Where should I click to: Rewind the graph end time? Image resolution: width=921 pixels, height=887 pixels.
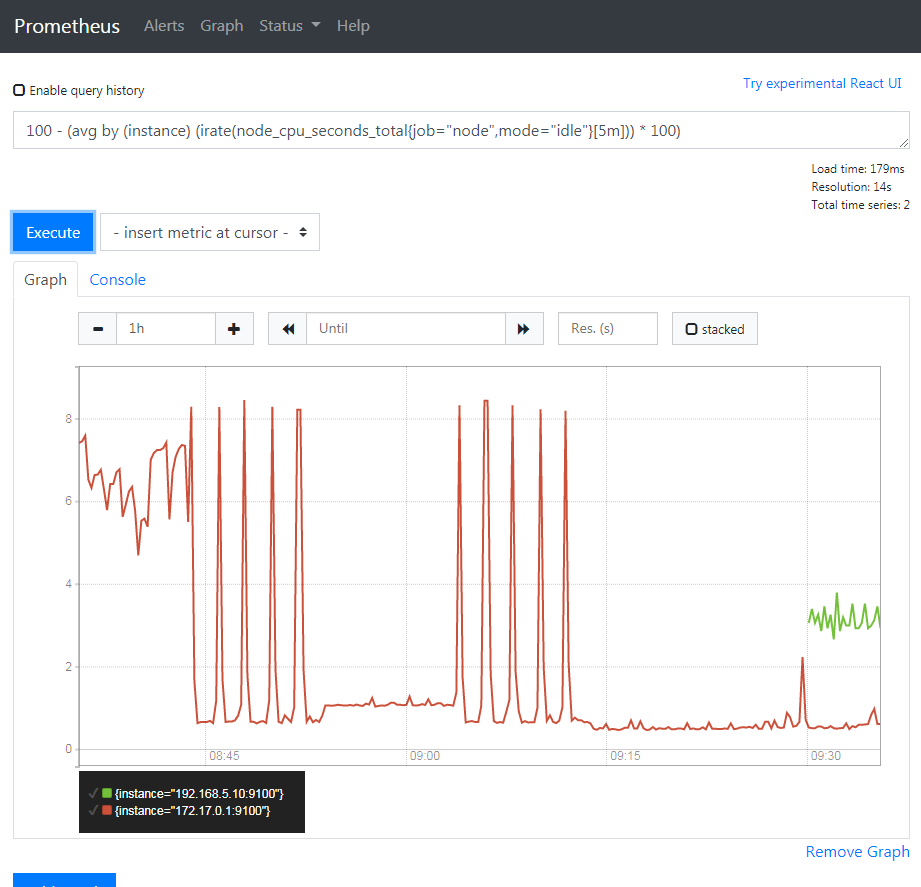pyautogui.click(x=288, y=328)
